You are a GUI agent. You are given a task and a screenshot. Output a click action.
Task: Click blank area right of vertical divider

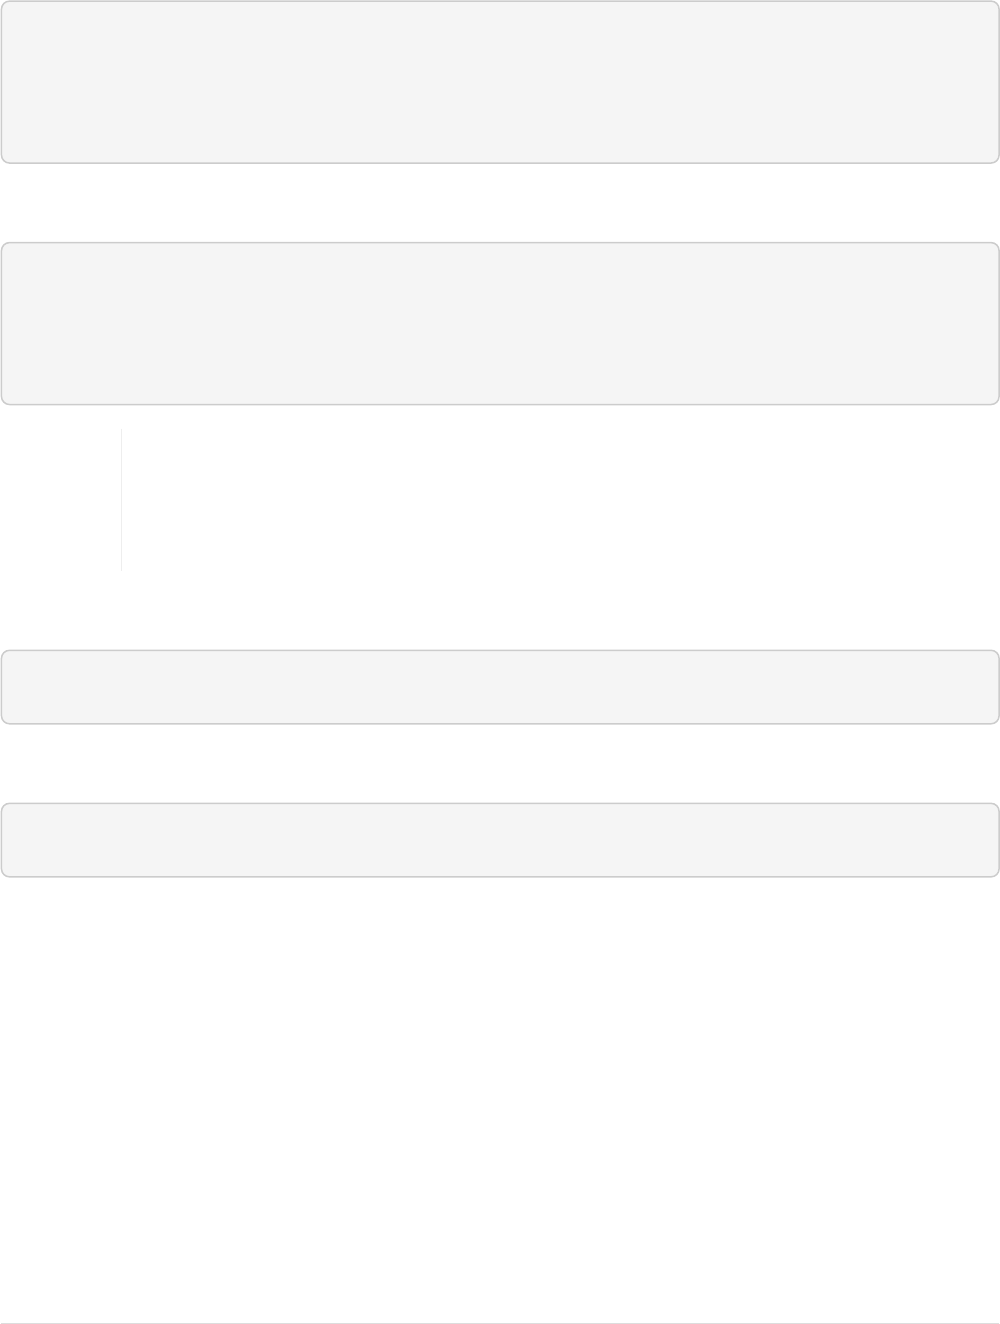click(x=550, y=500)
